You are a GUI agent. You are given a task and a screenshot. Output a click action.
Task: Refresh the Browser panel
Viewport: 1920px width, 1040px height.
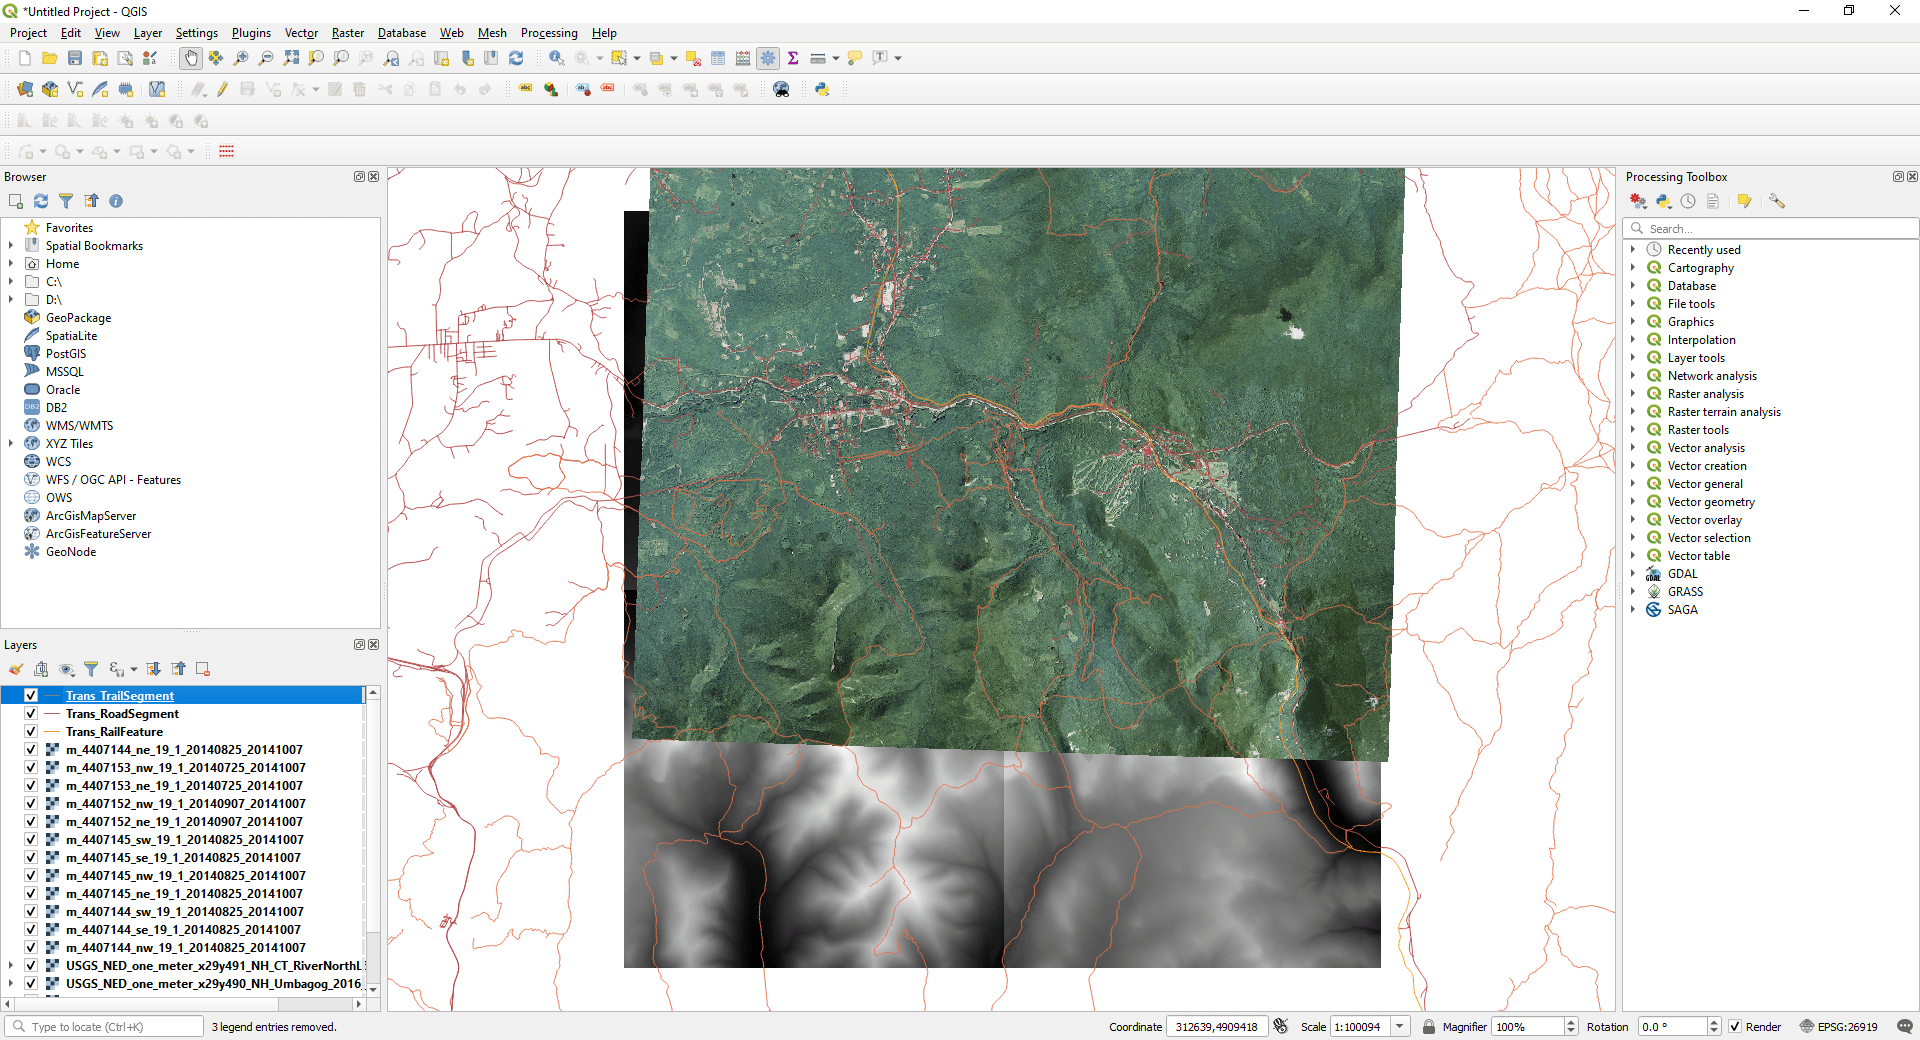coord(41,201)
